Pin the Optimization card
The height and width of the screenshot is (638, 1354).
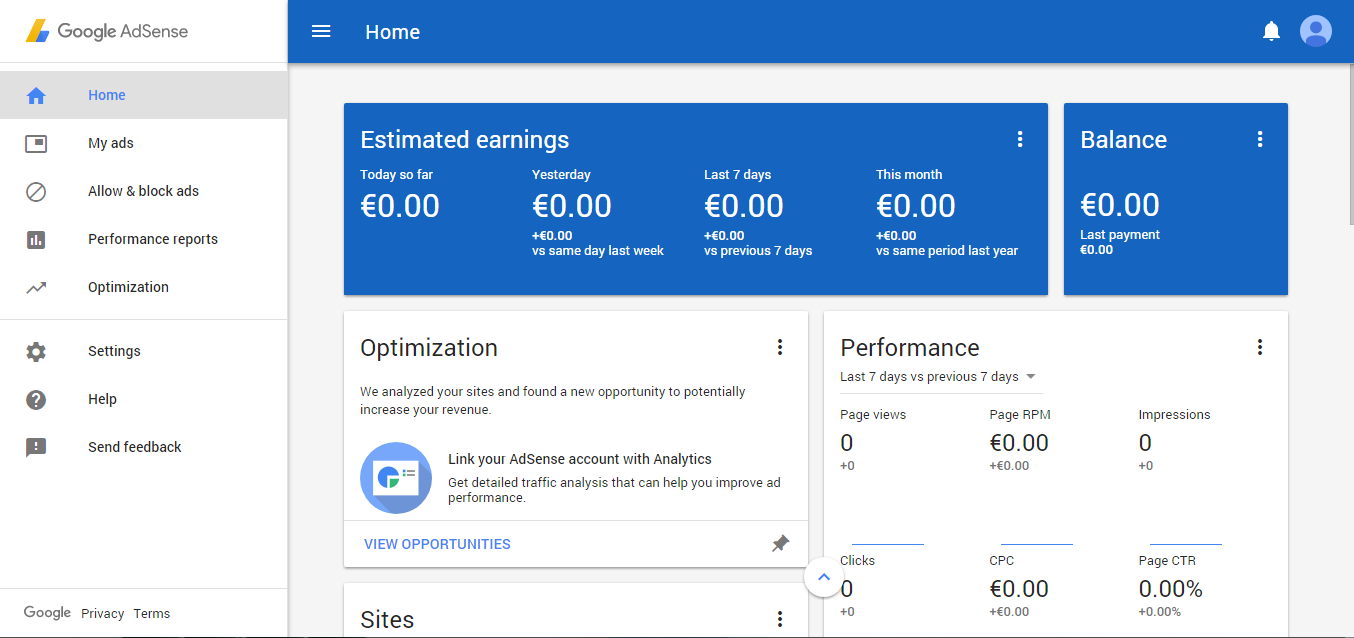click(780, 543)
